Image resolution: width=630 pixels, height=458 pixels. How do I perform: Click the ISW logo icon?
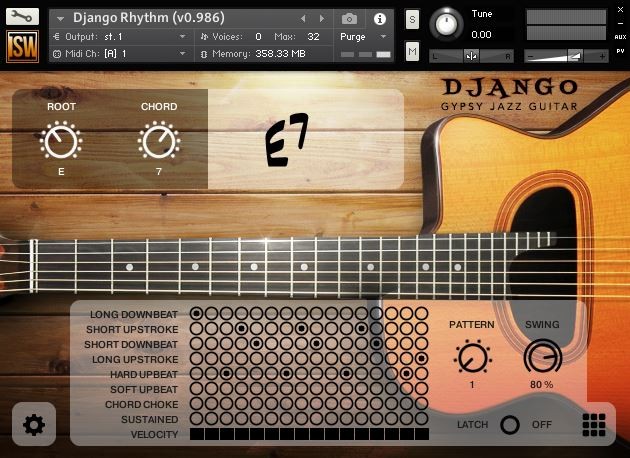click(22, 46)
